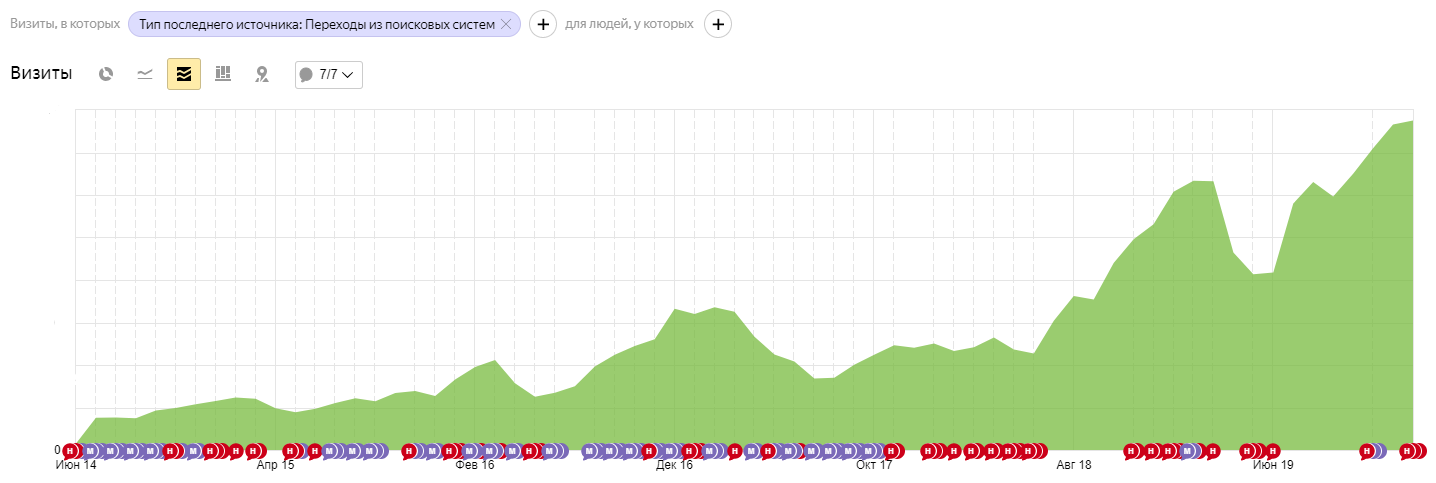Open the map view icon
The width and height of the screenshot is (1436, 483).
pos(262,74)
